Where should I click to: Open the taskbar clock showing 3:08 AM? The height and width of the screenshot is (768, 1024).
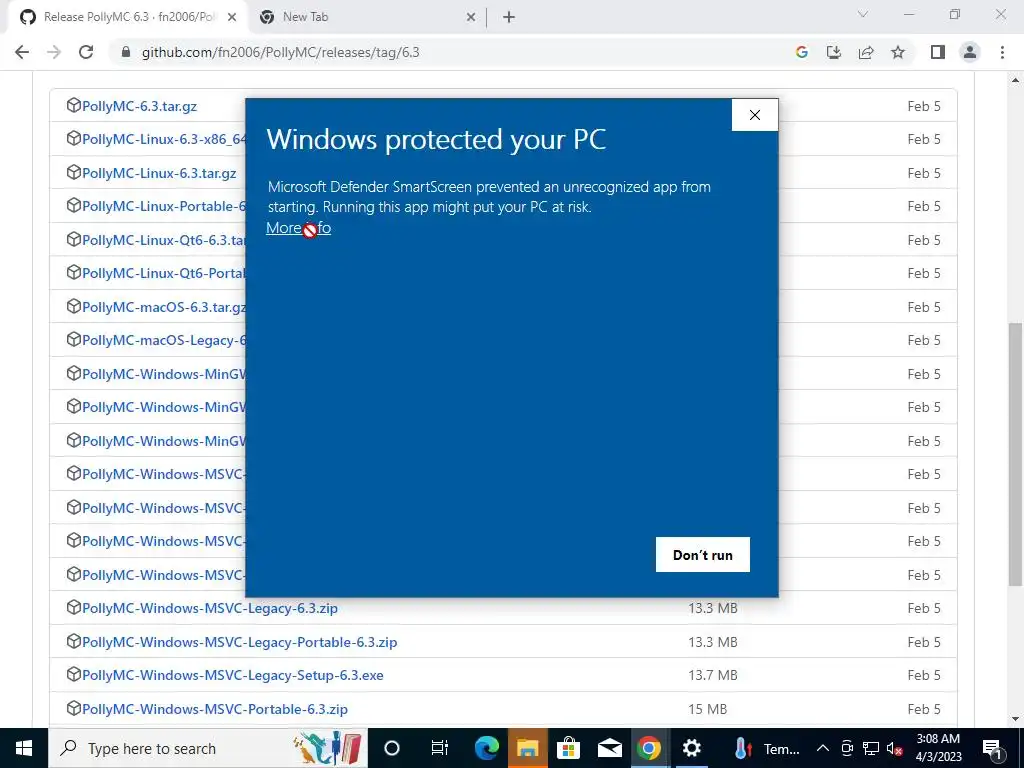(x=938, y=748)
